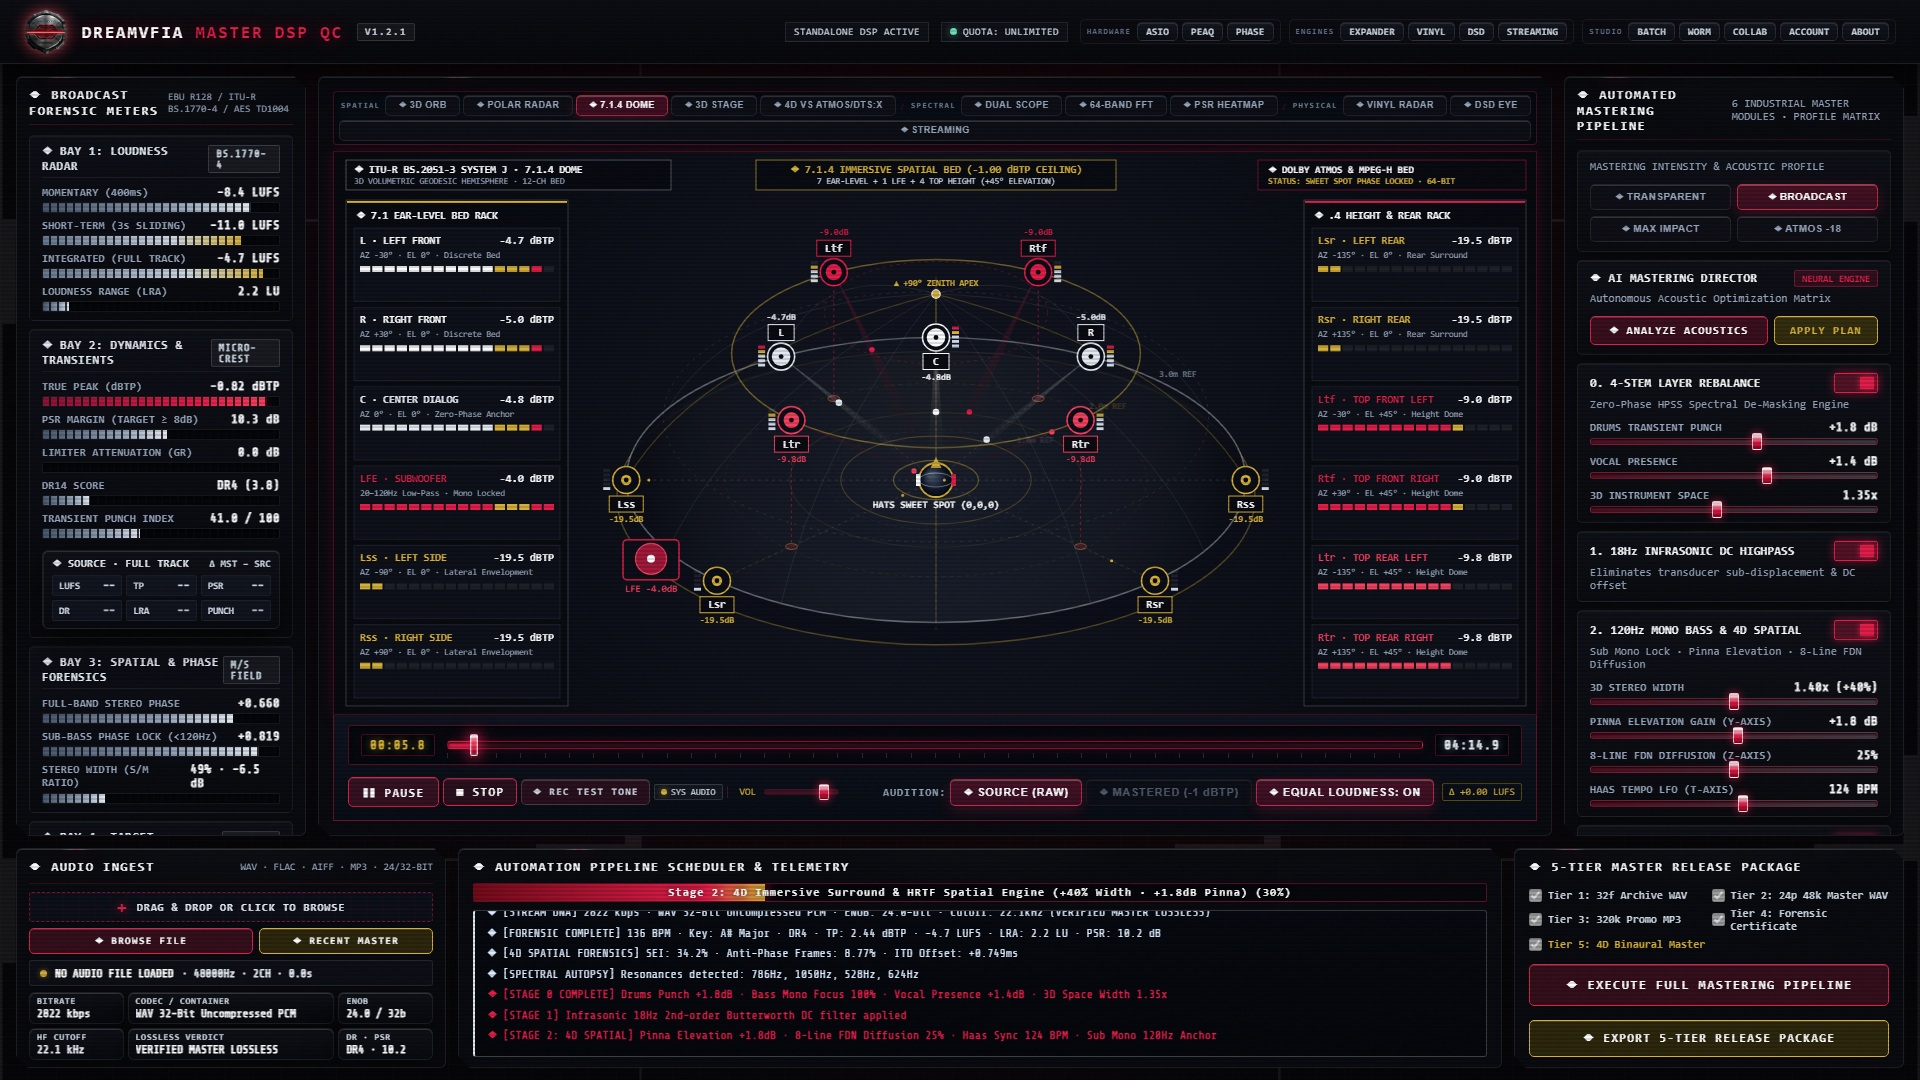Click the DreamVFIA red sphere logo
The image size is (1920, 1080).
click(46, 32)
